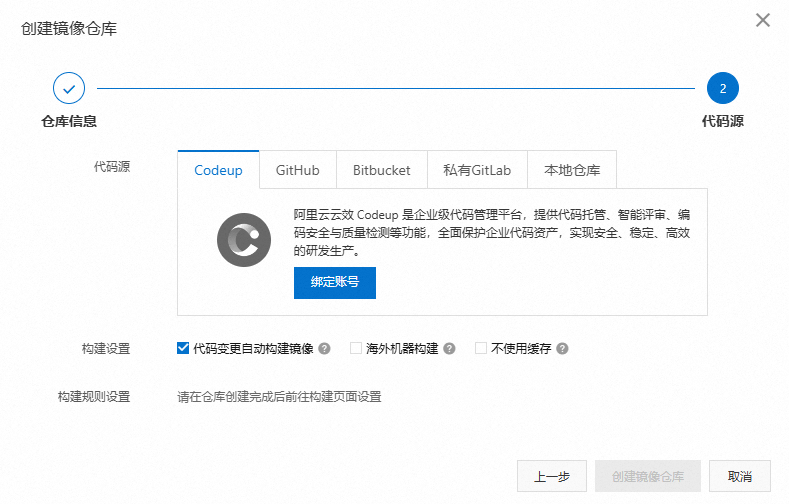Image resolution: width=789 pixels, height=504 pixels.
Task: Open help icon next to 代码变更自动构建镜像
Action: [325, 349]
